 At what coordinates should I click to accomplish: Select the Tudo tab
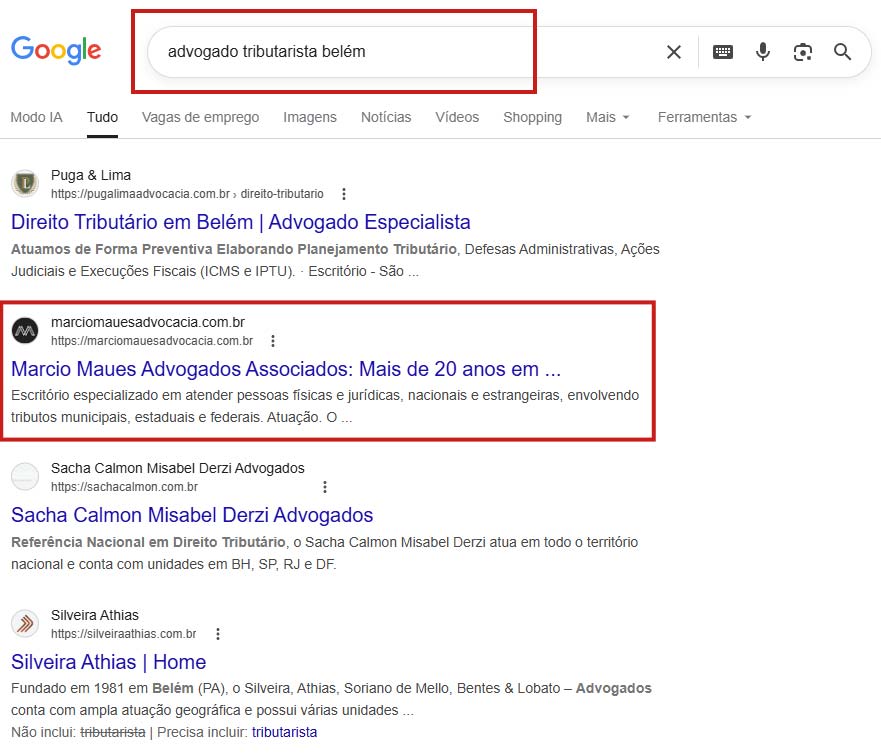[102, 117]
